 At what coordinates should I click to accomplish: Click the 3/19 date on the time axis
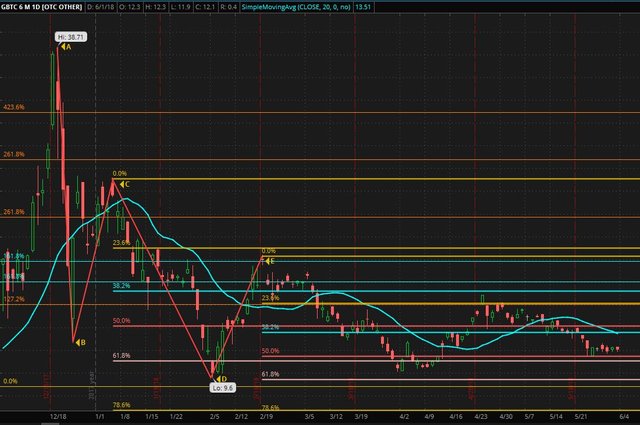coord(361,417)
